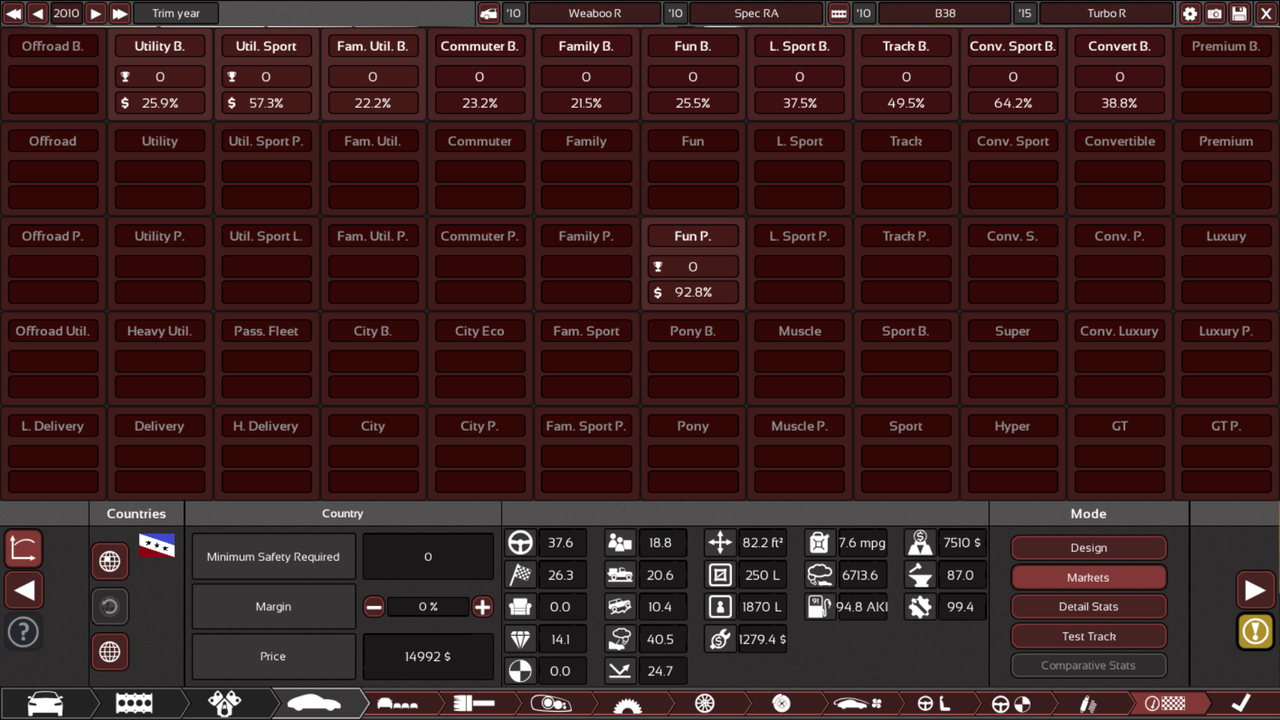This screenshot has height=720, width=1280.
Task: Select the car body trim step
Action: click(x=314, y=704)
